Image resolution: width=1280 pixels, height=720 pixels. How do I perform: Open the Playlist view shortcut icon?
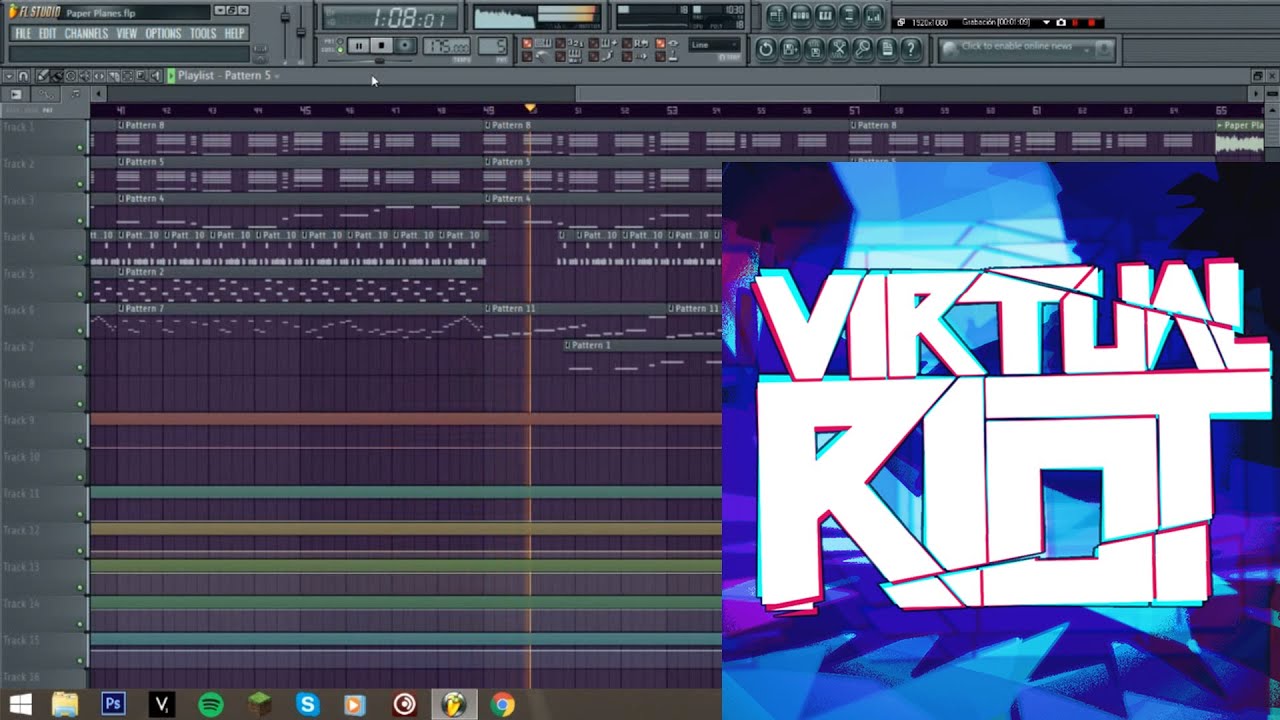click(x=777, y=15)
